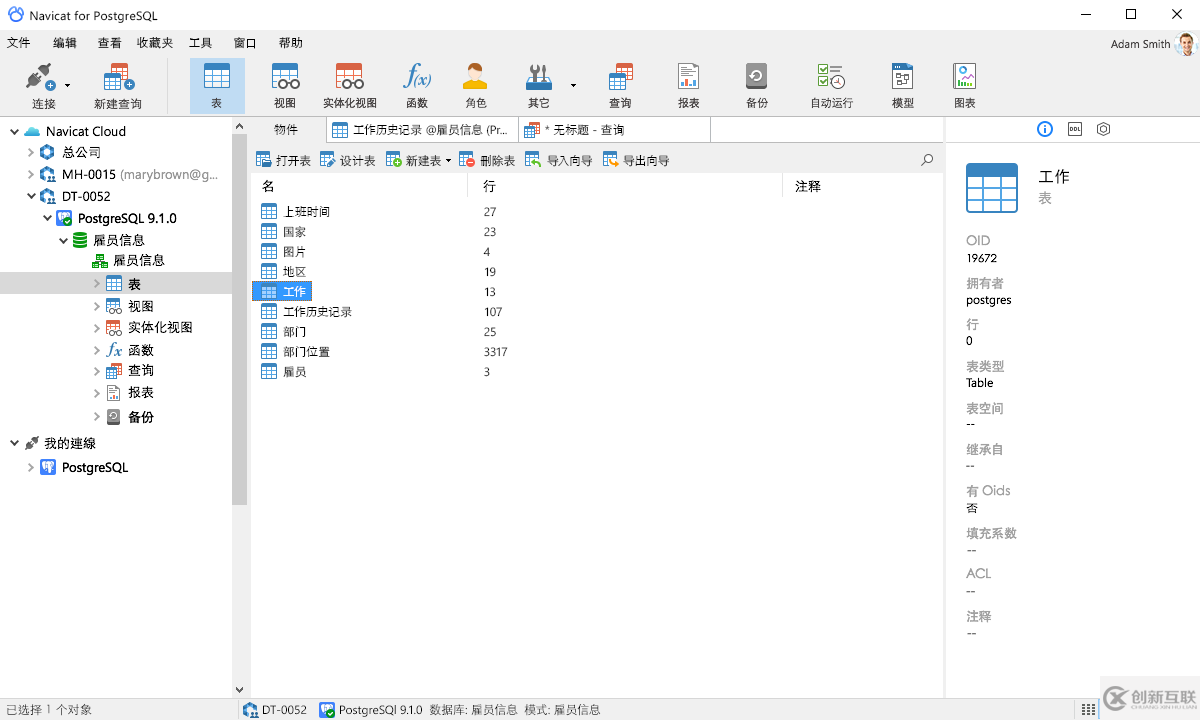Toggle the 信息 pane with the blue i button
This screenshot has width=1200, height=720.
pyautogui.click(x=1044, y=129)
